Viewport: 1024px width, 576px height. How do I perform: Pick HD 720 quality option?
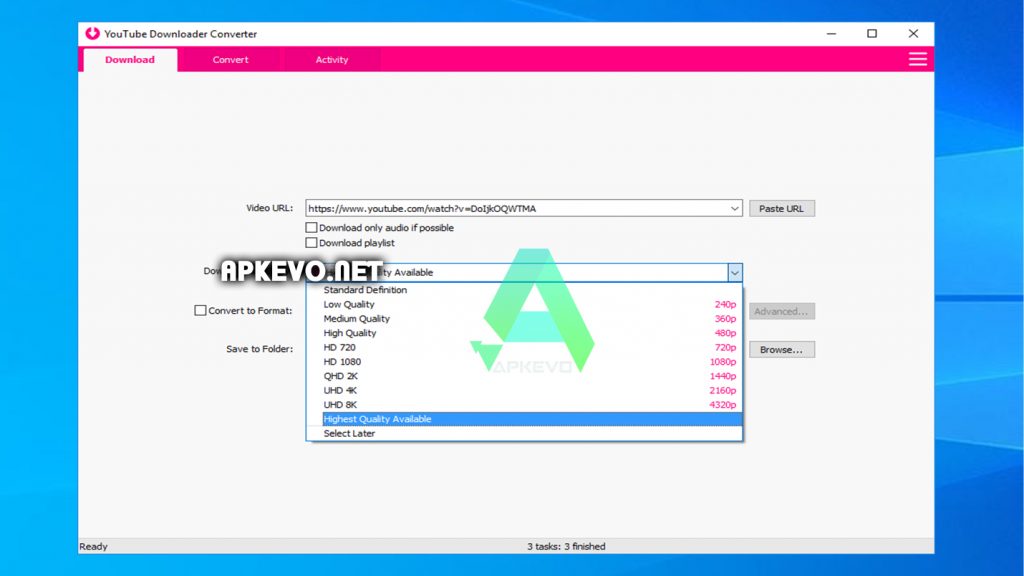(x=524, y=347)
